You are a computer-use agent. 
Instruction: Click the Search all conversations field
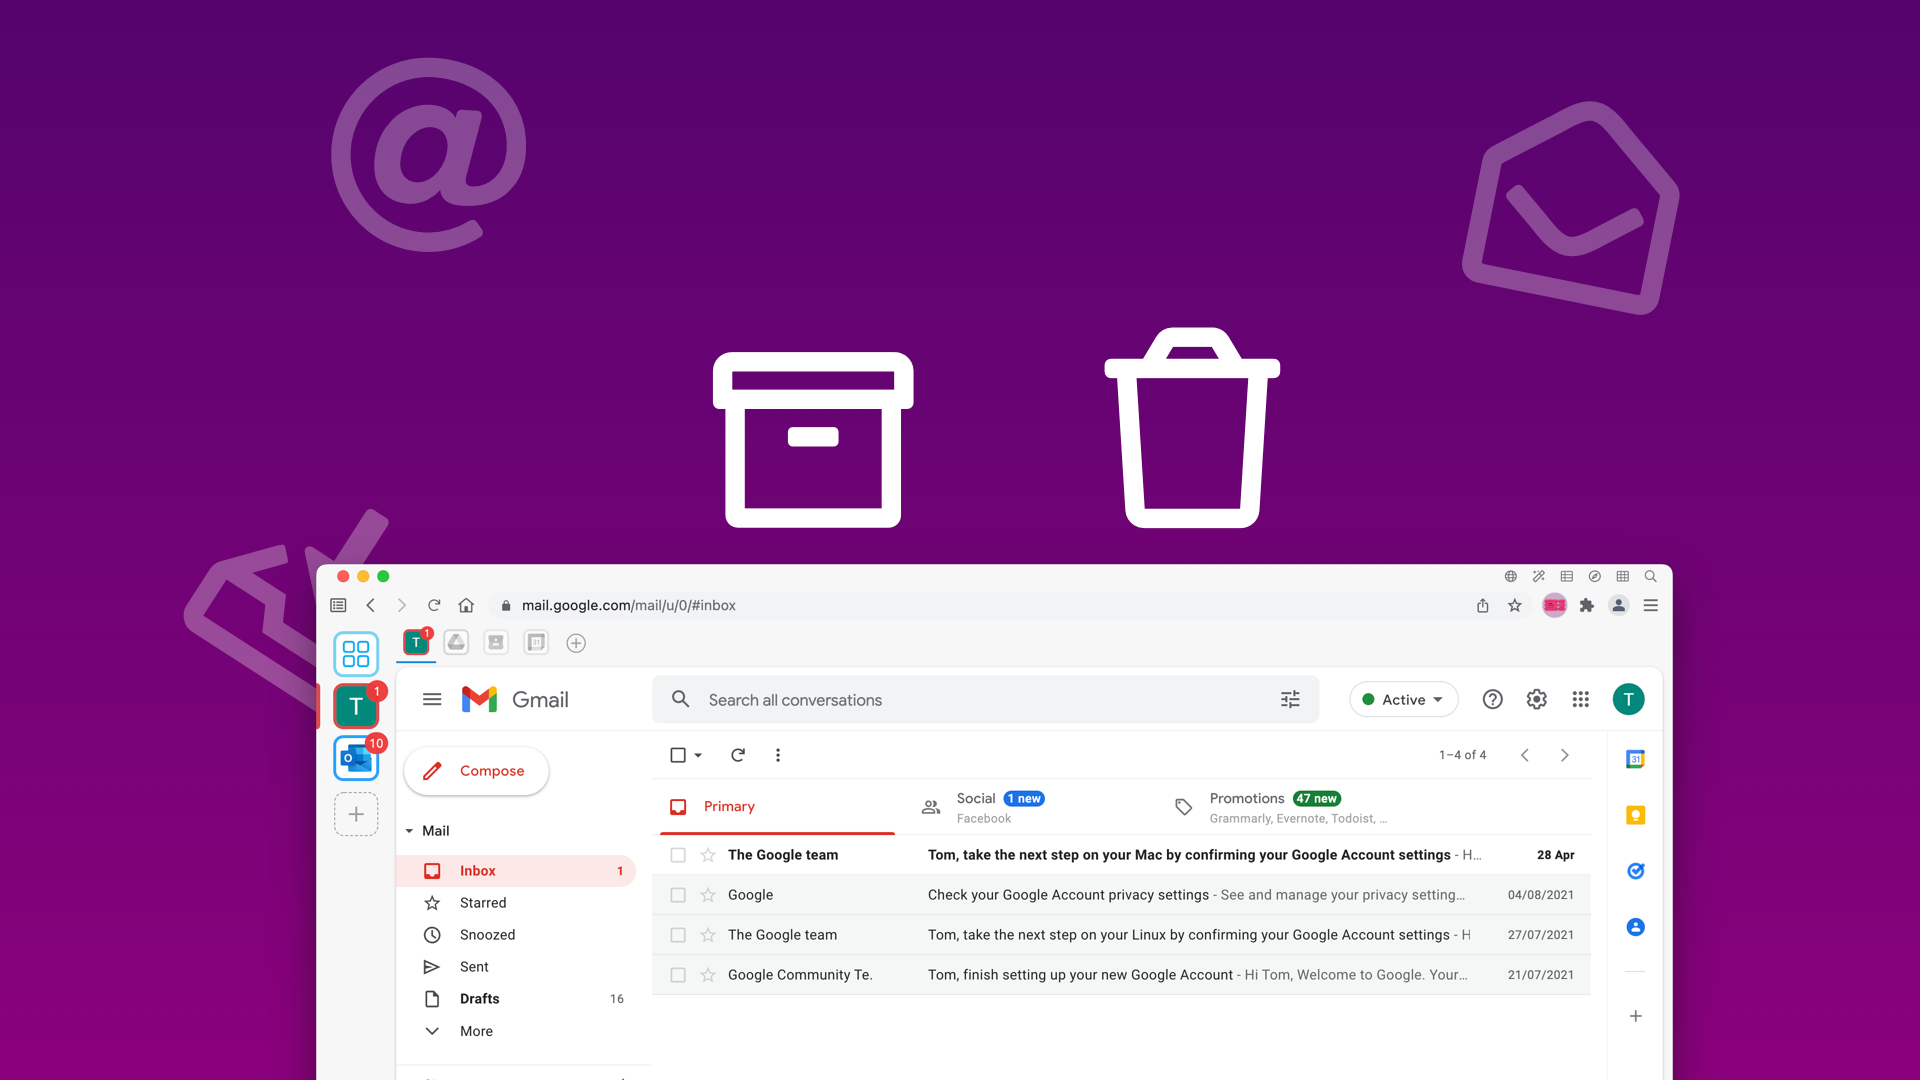984,699
